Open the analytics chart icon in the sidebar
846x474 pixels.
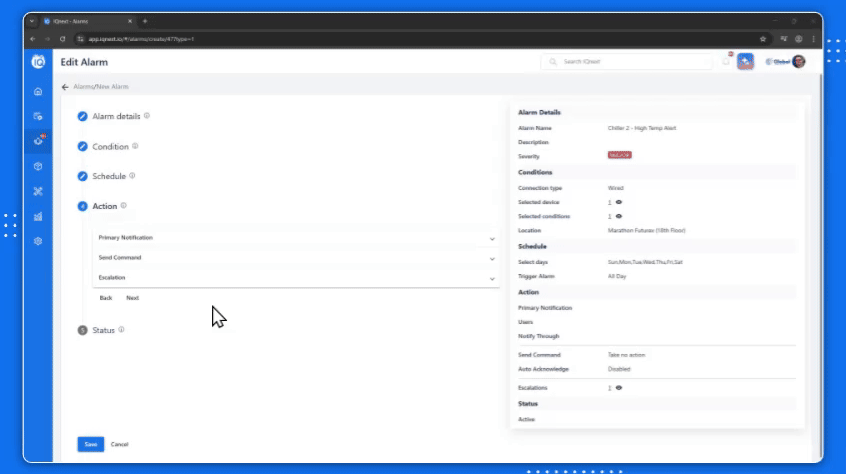click(38, 216)
